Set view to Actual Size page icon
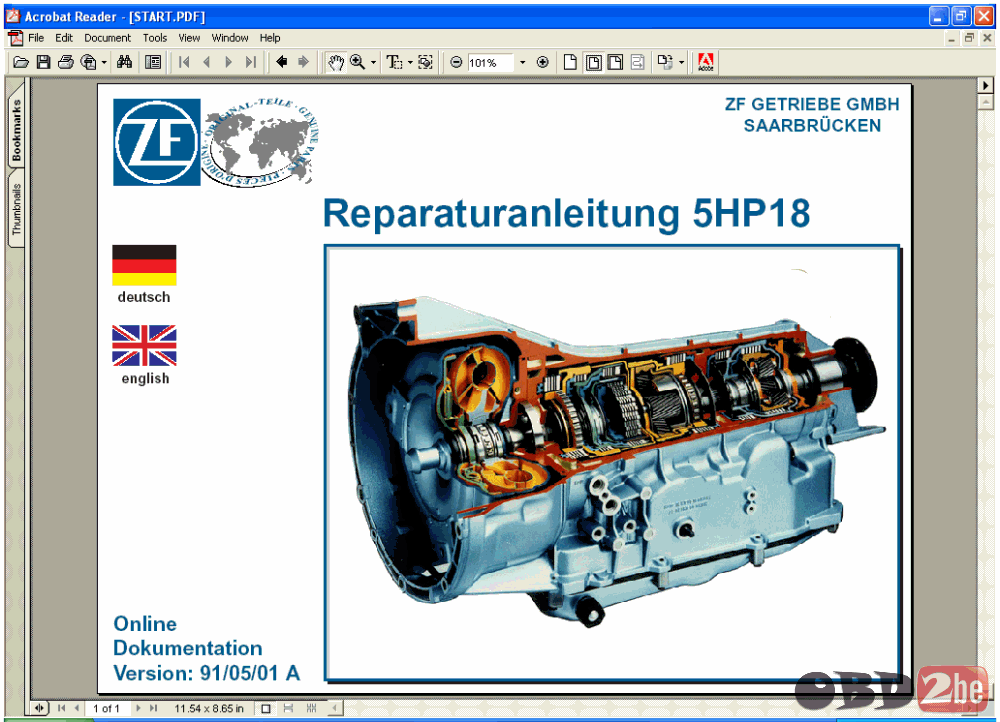 [x=570, y=63]
